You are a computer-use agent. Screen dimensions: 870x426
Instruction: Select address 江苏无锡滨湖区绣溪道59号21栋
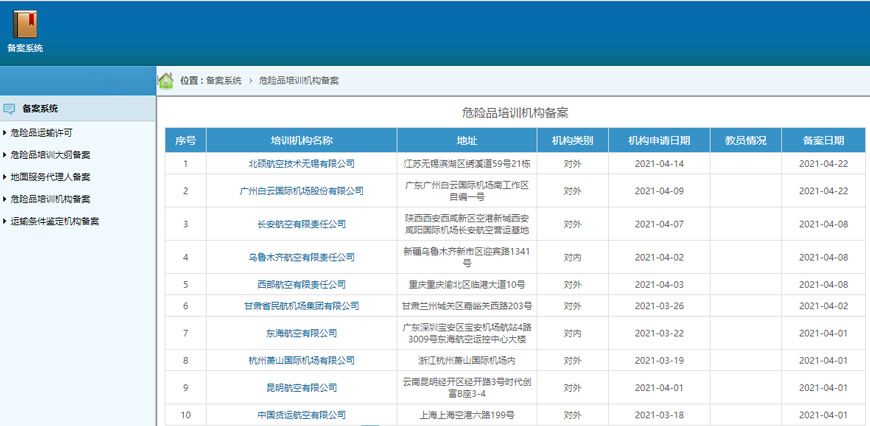[467, 164]
